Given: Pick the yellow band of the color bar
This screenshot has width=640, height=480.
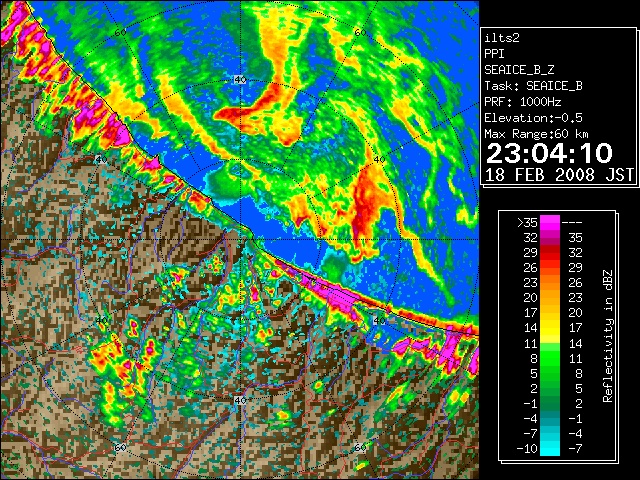Looking at the screenshot, I should [x=550, y=329].
